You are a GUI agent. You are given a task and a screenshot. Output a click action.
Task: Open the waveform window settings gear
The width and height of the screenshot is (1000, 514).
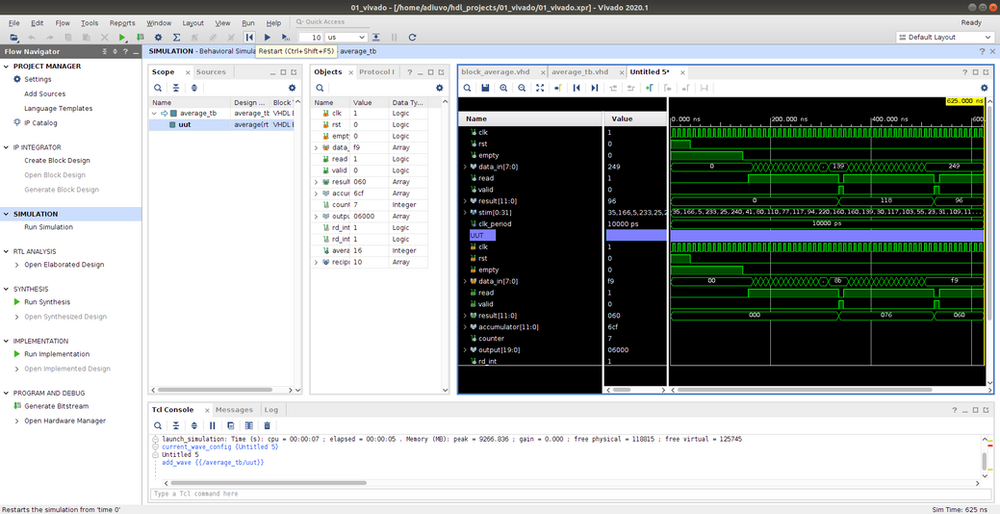(983, 88)
